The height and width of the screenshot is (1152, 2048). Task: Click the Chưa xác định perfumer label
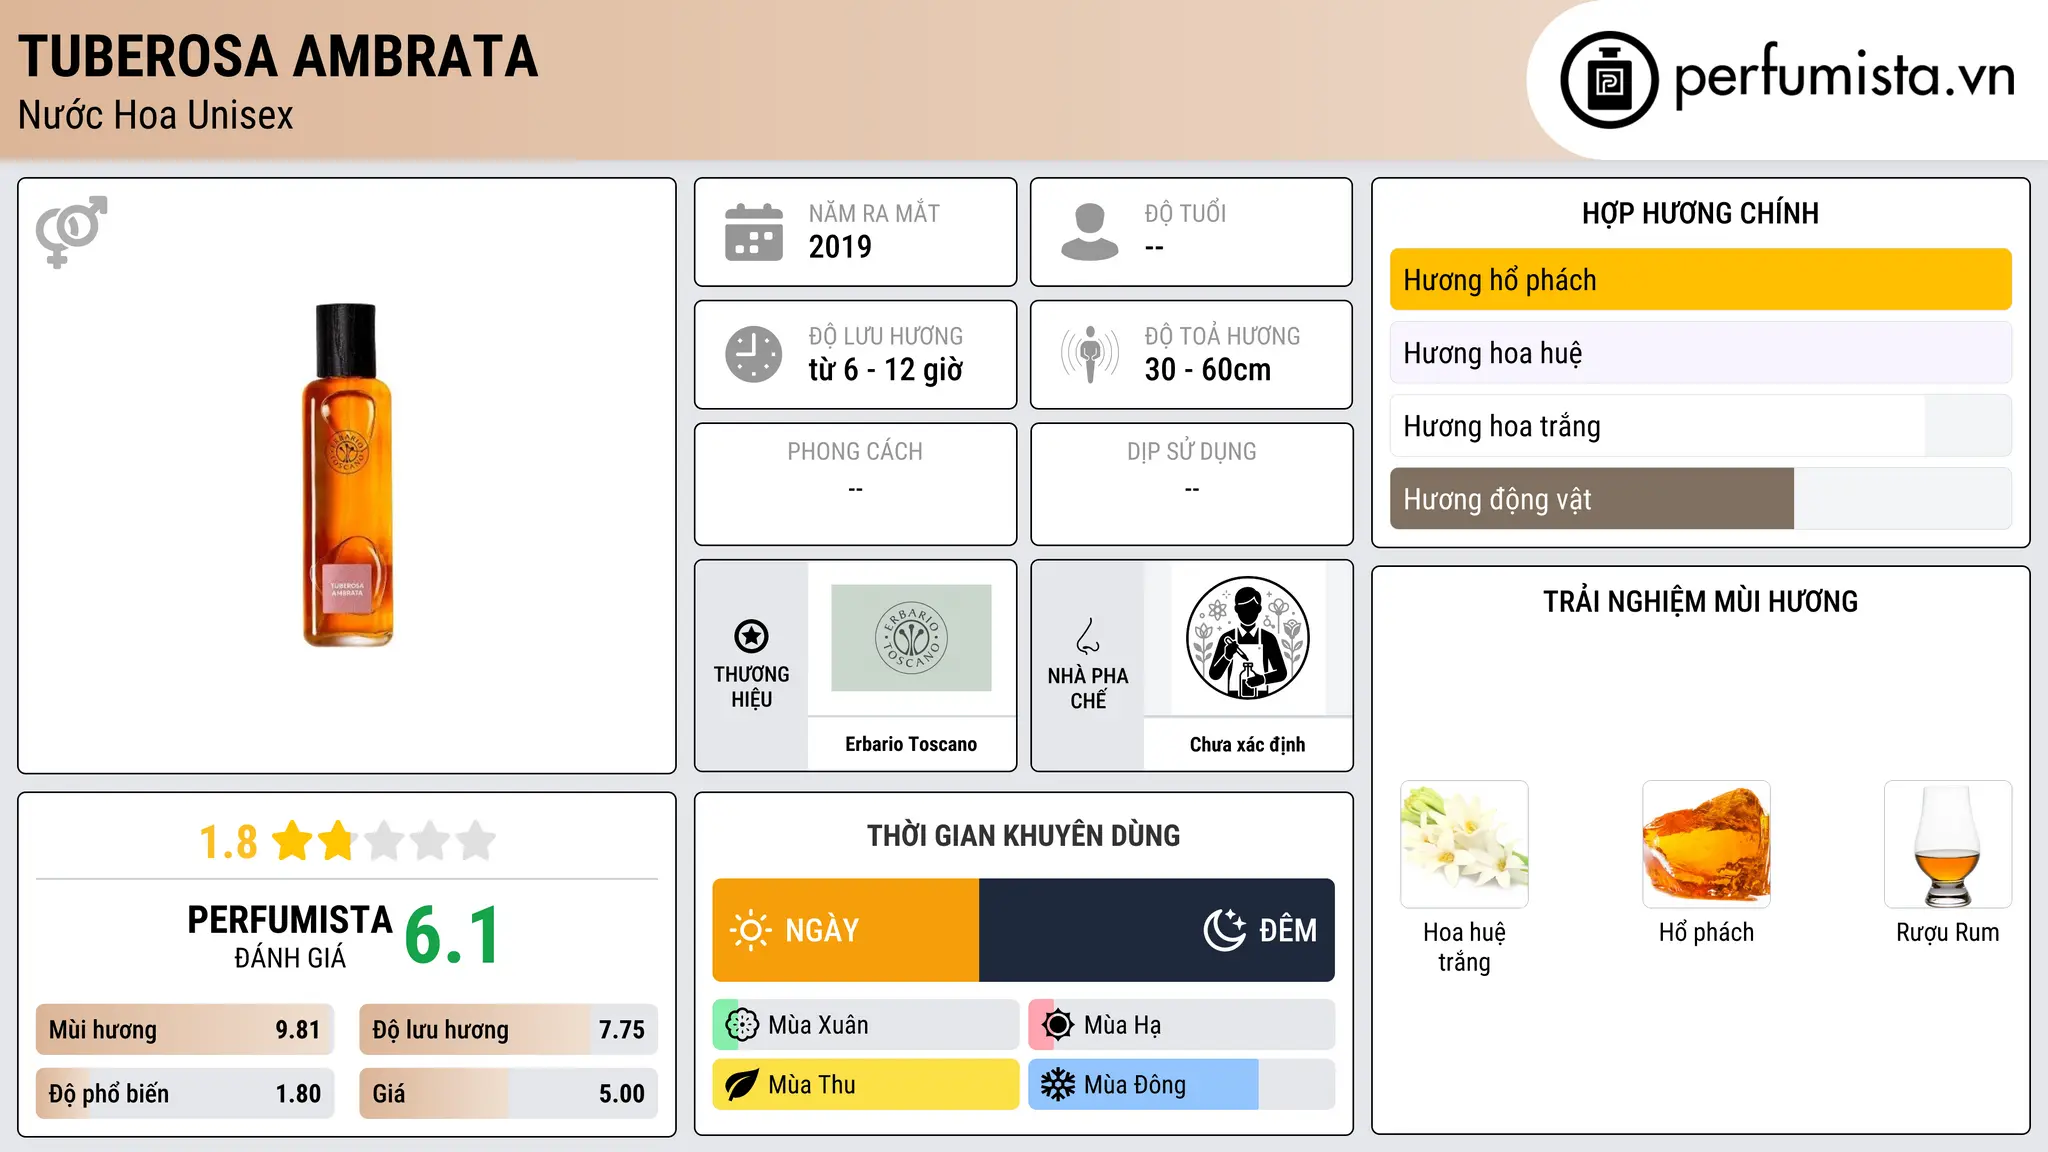(x=1247, y=744)
